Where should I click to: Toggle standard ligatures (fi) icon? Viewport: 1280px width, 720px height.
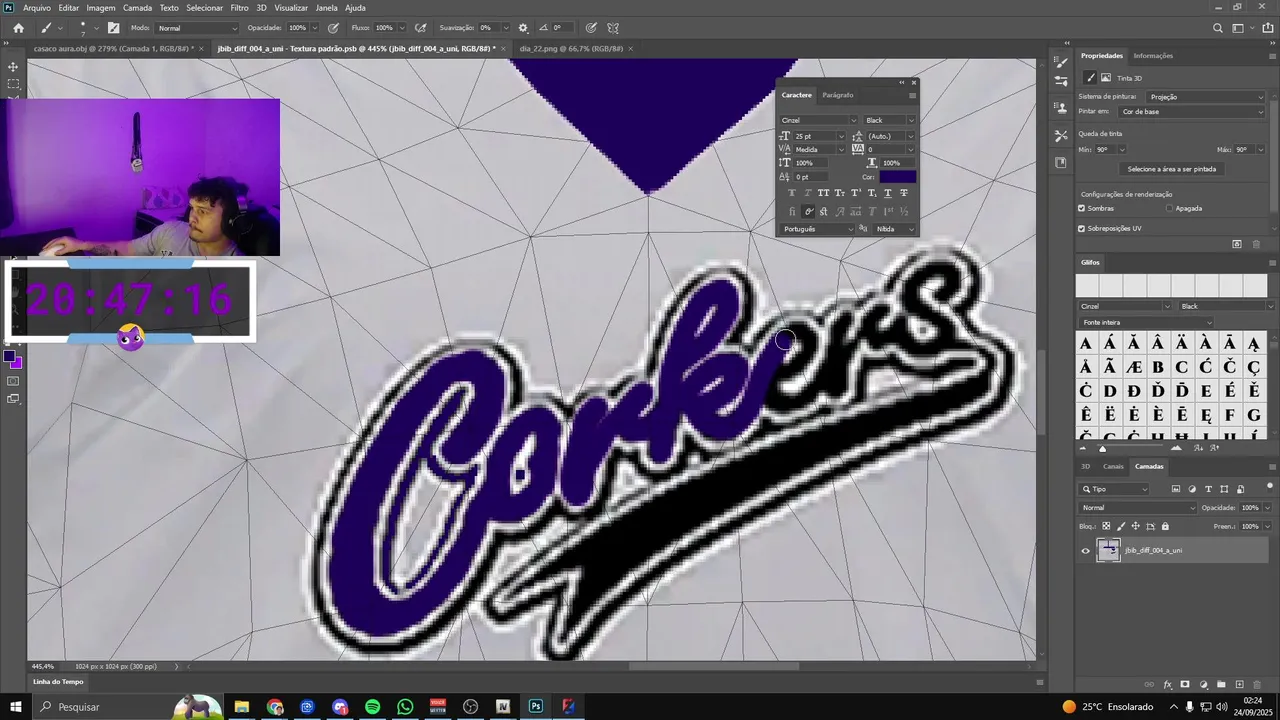(x=791, y=212)
